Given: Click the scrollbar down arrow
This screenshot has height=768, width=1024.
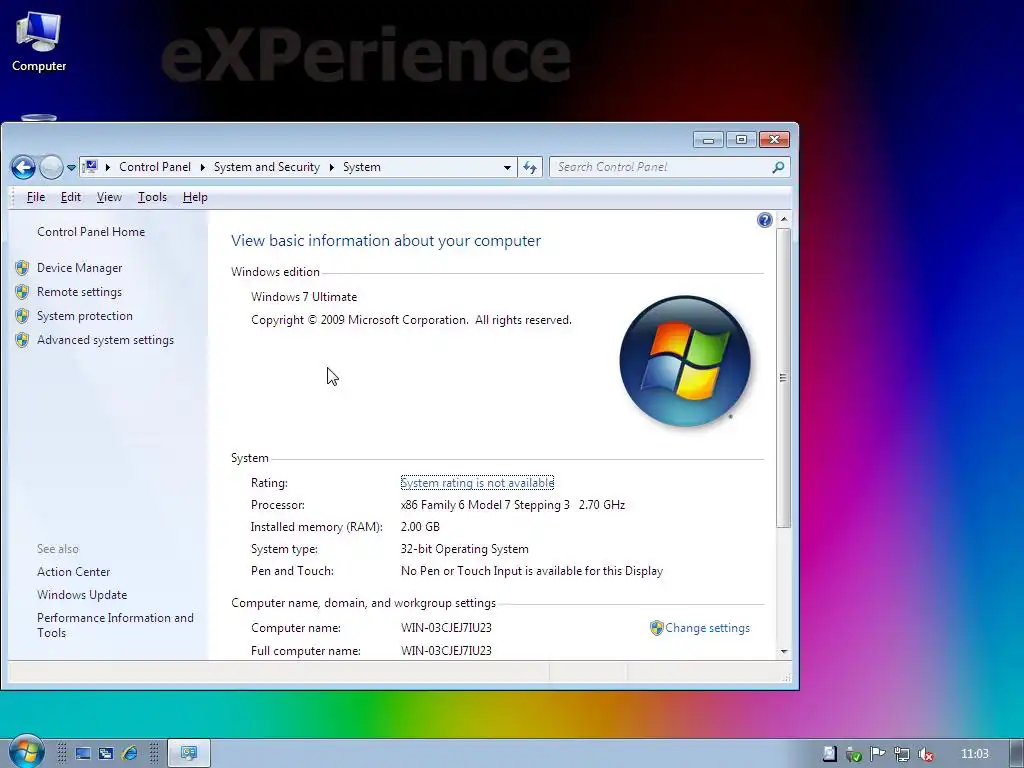Looking at the screenshot, I should click(784, 652).
